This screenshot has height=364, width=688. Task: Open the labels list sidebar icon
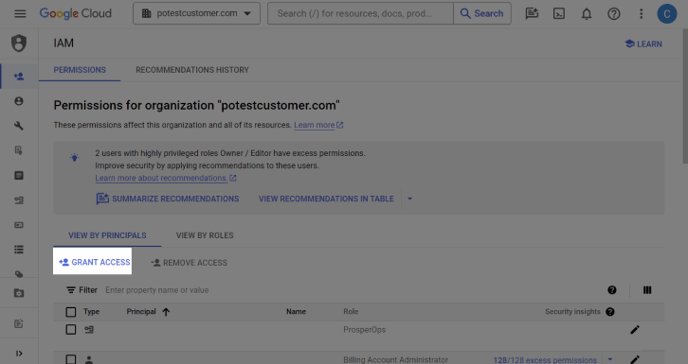pyautogui.click(x=19, y=250)
